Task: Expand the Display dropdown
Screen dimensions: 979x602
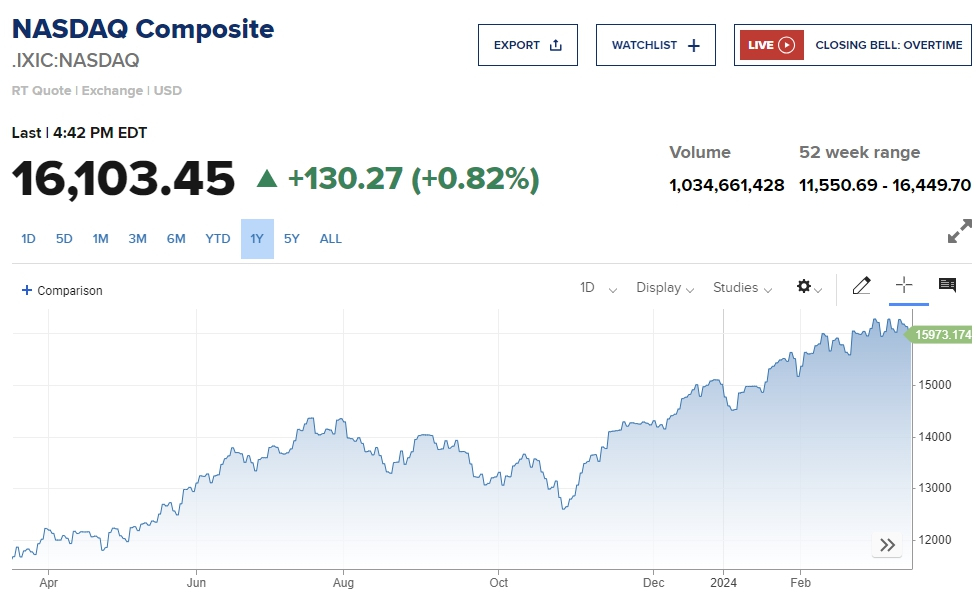Action: point(665,288)
